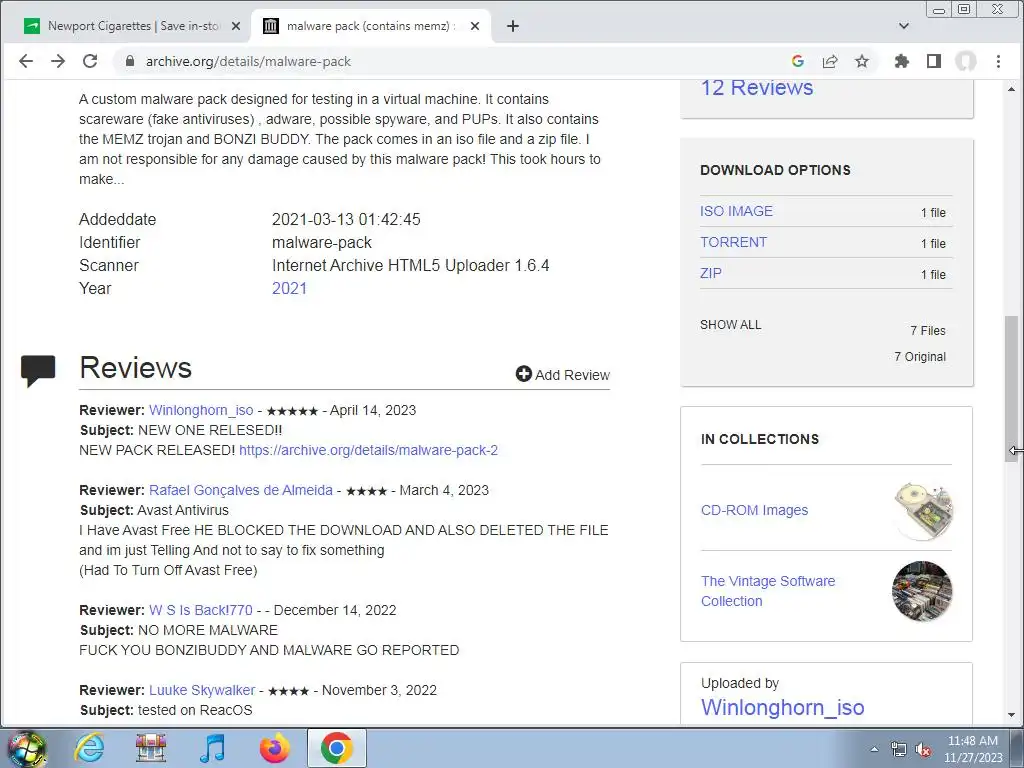Close the malware pack tab
Screen dimensions: 1024x768
[x=475, y=26]
